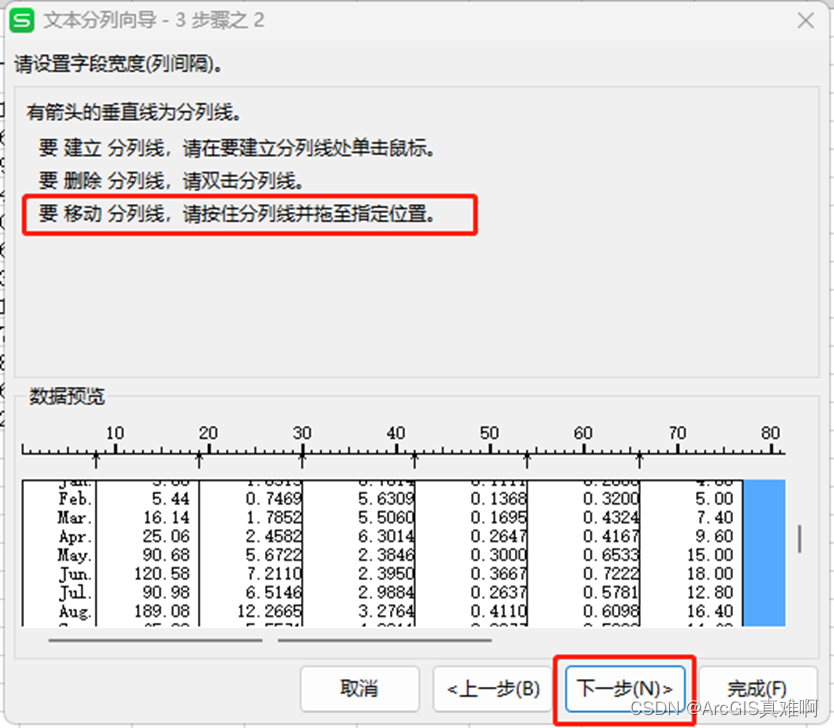Click the value 0.3667 in the preview
Image resolution: width=834 pixels, height=728 pixels.
(498, 574)
